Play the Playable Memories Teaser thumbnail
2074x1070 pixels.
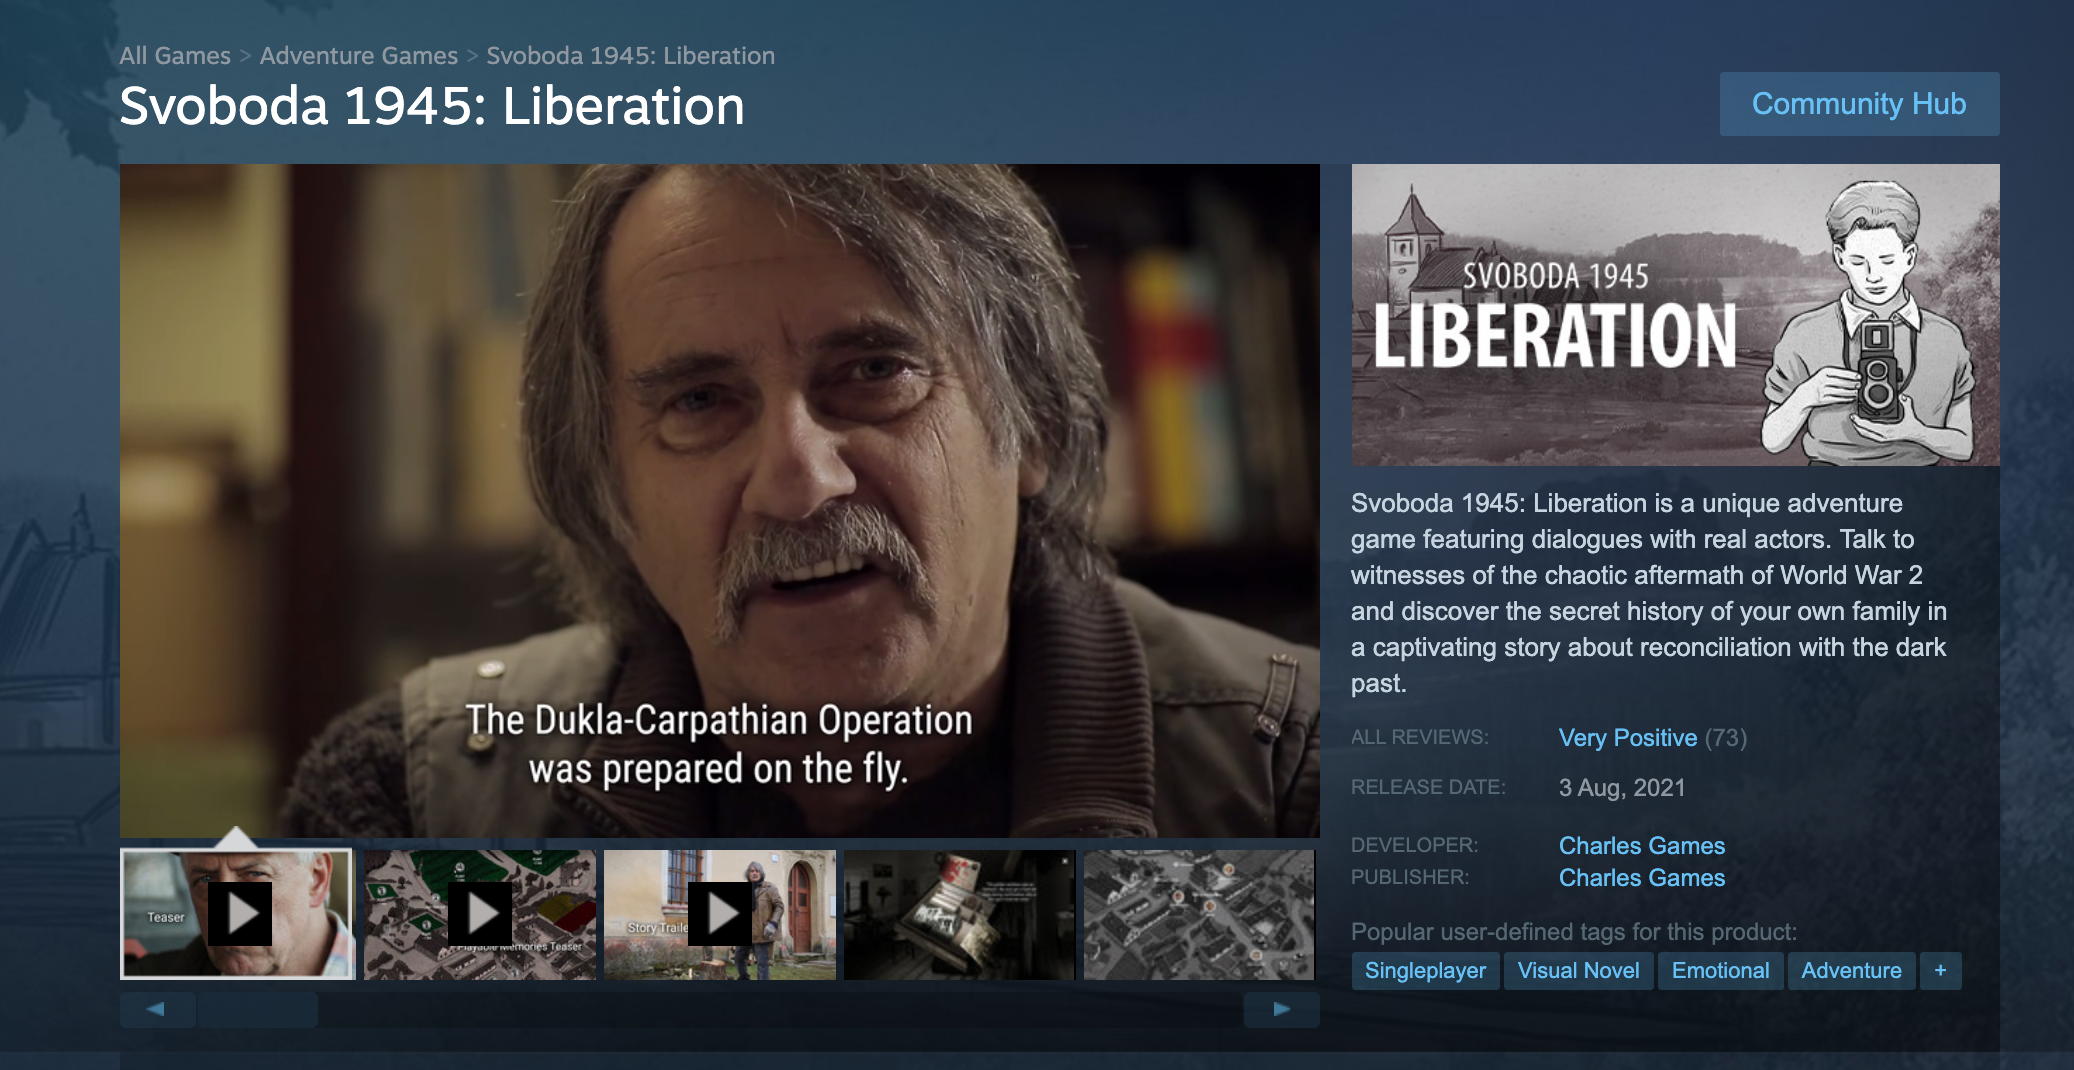click(480, 914)
